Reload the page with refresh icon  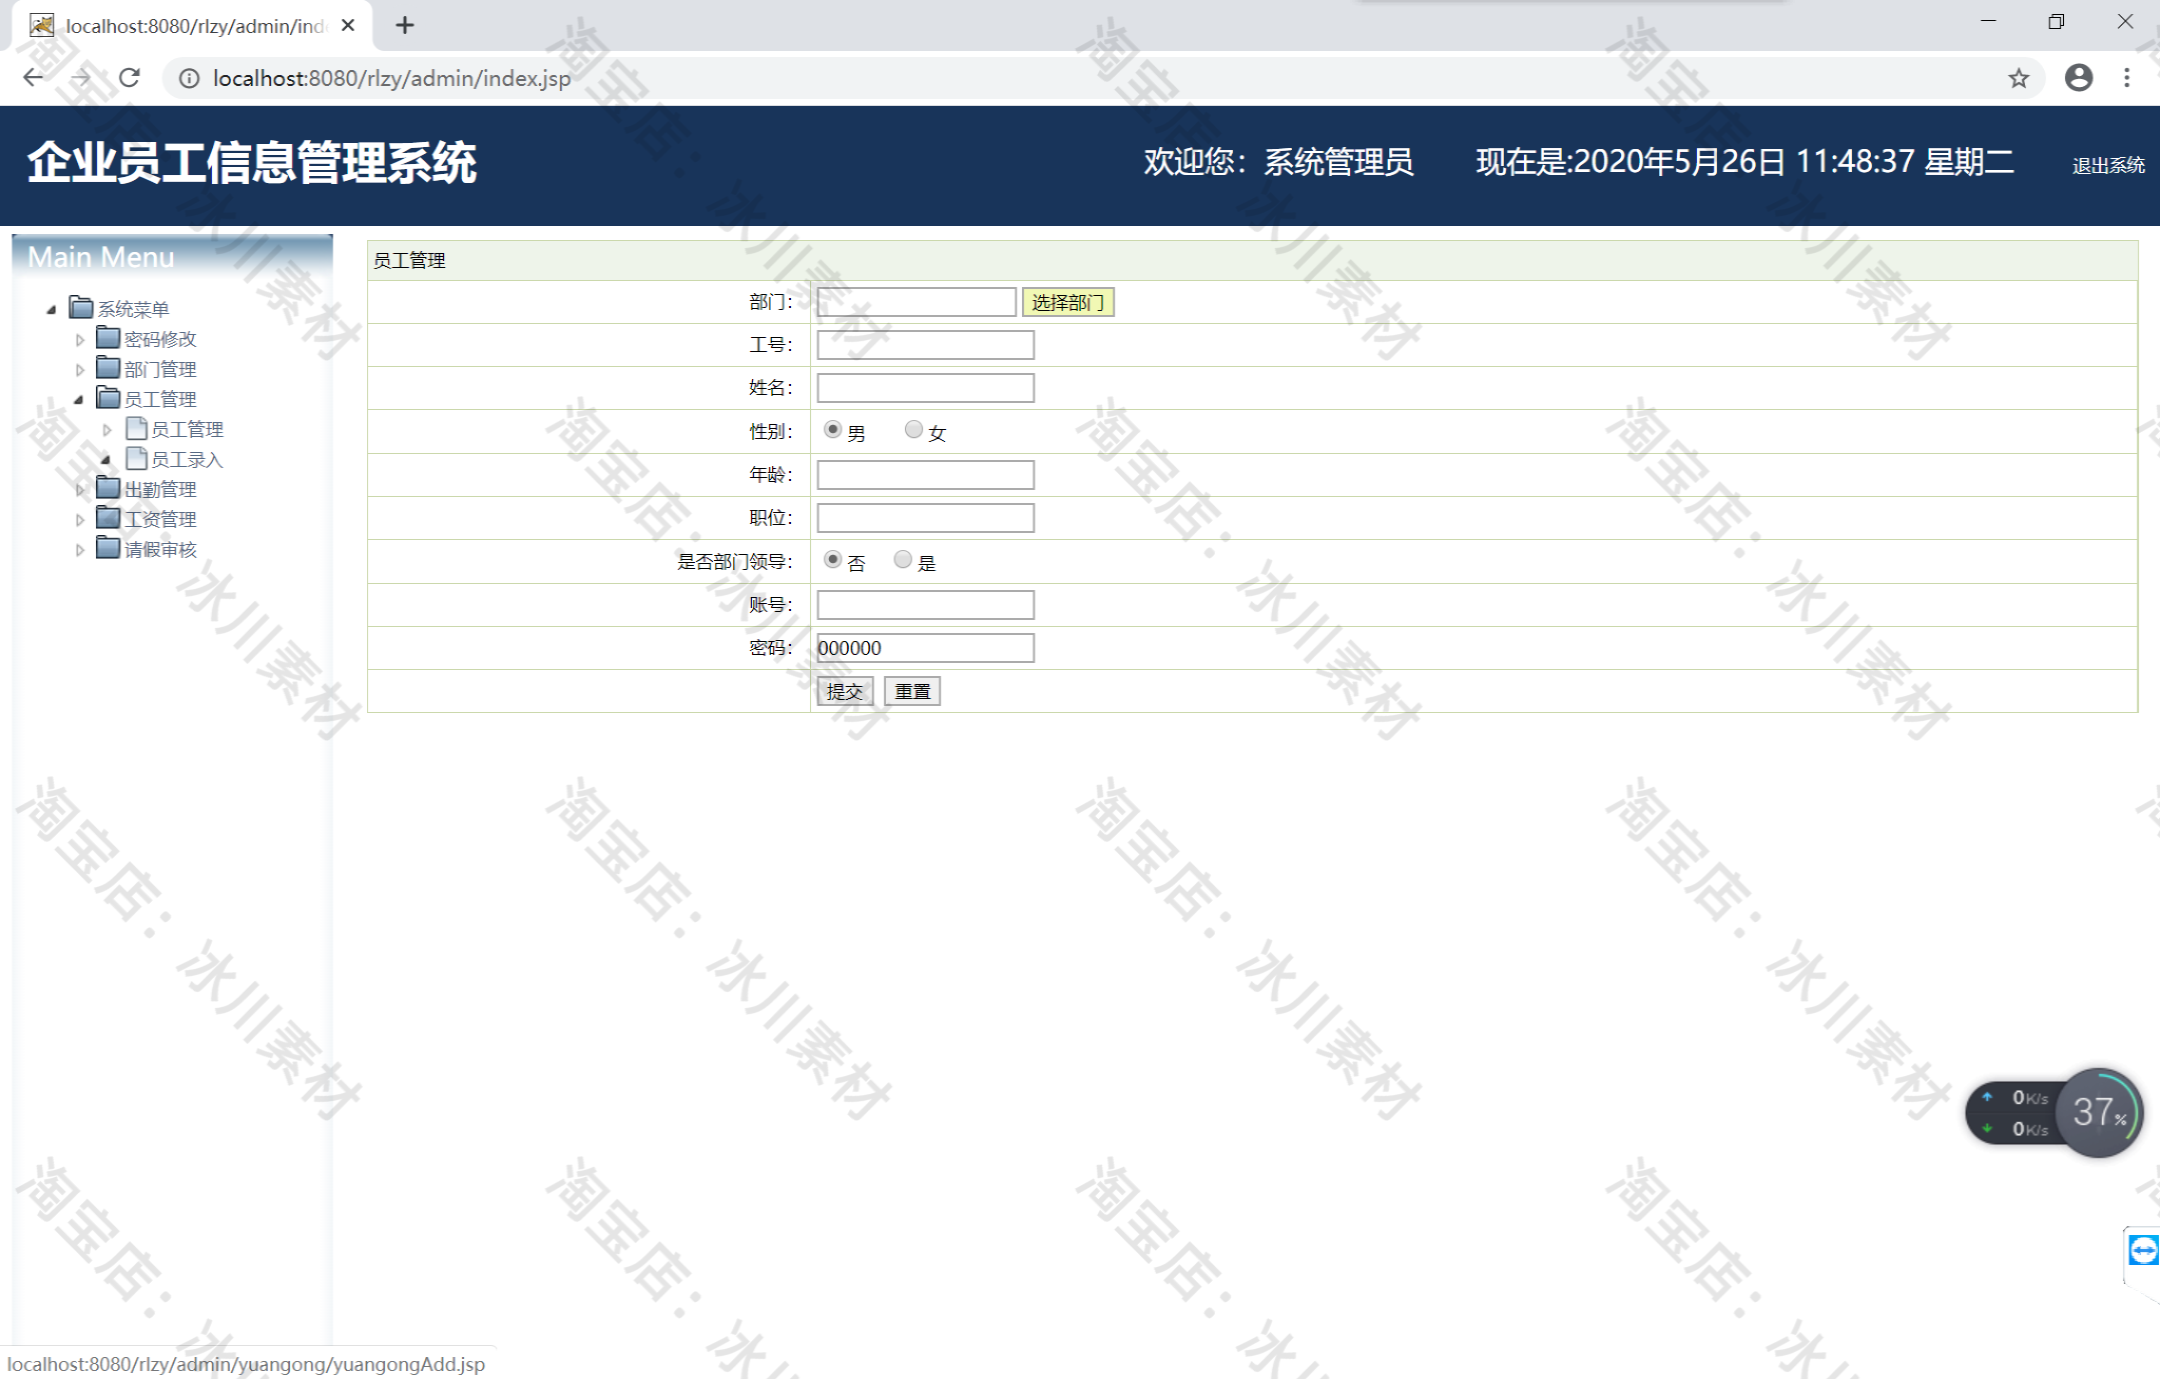129,78
